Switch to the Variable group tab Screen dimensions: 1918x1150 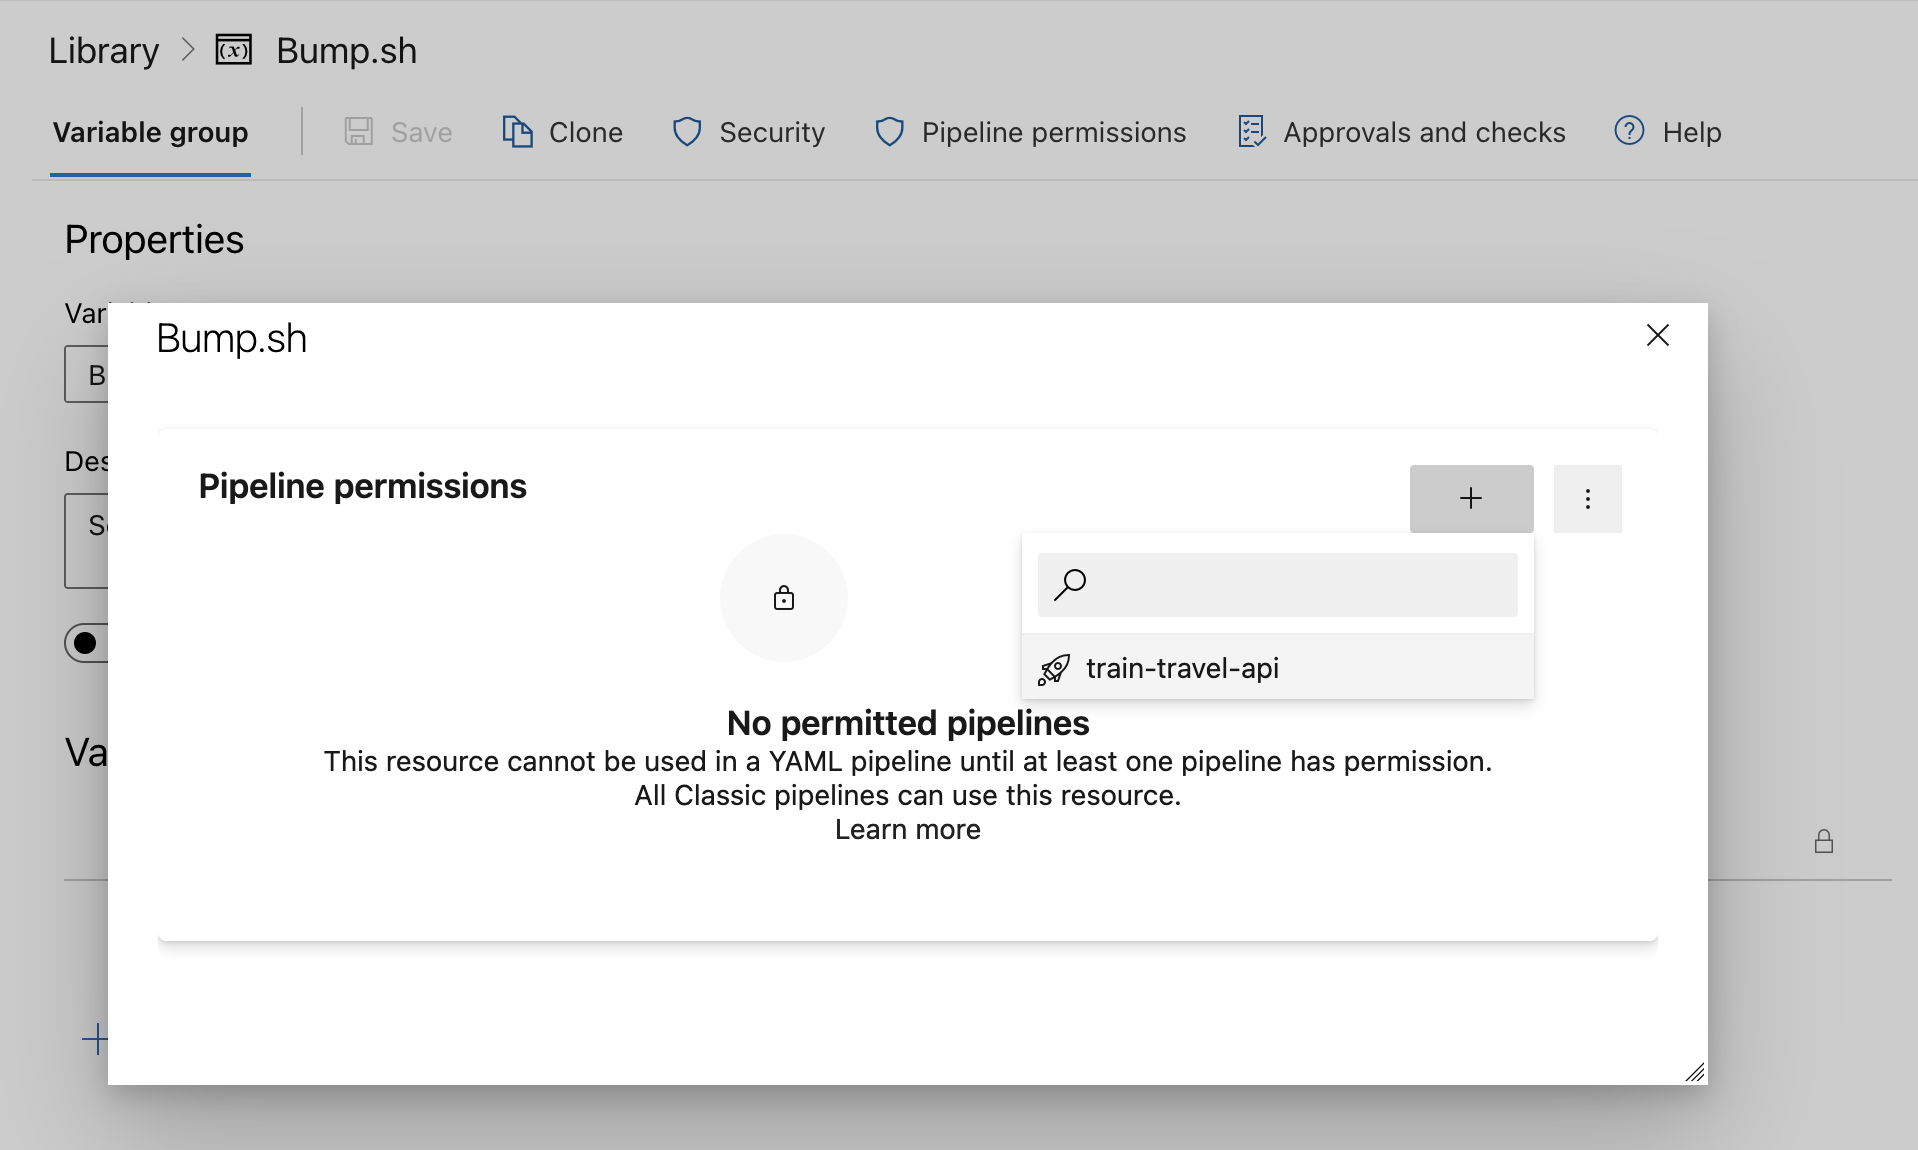click(150, 132)
